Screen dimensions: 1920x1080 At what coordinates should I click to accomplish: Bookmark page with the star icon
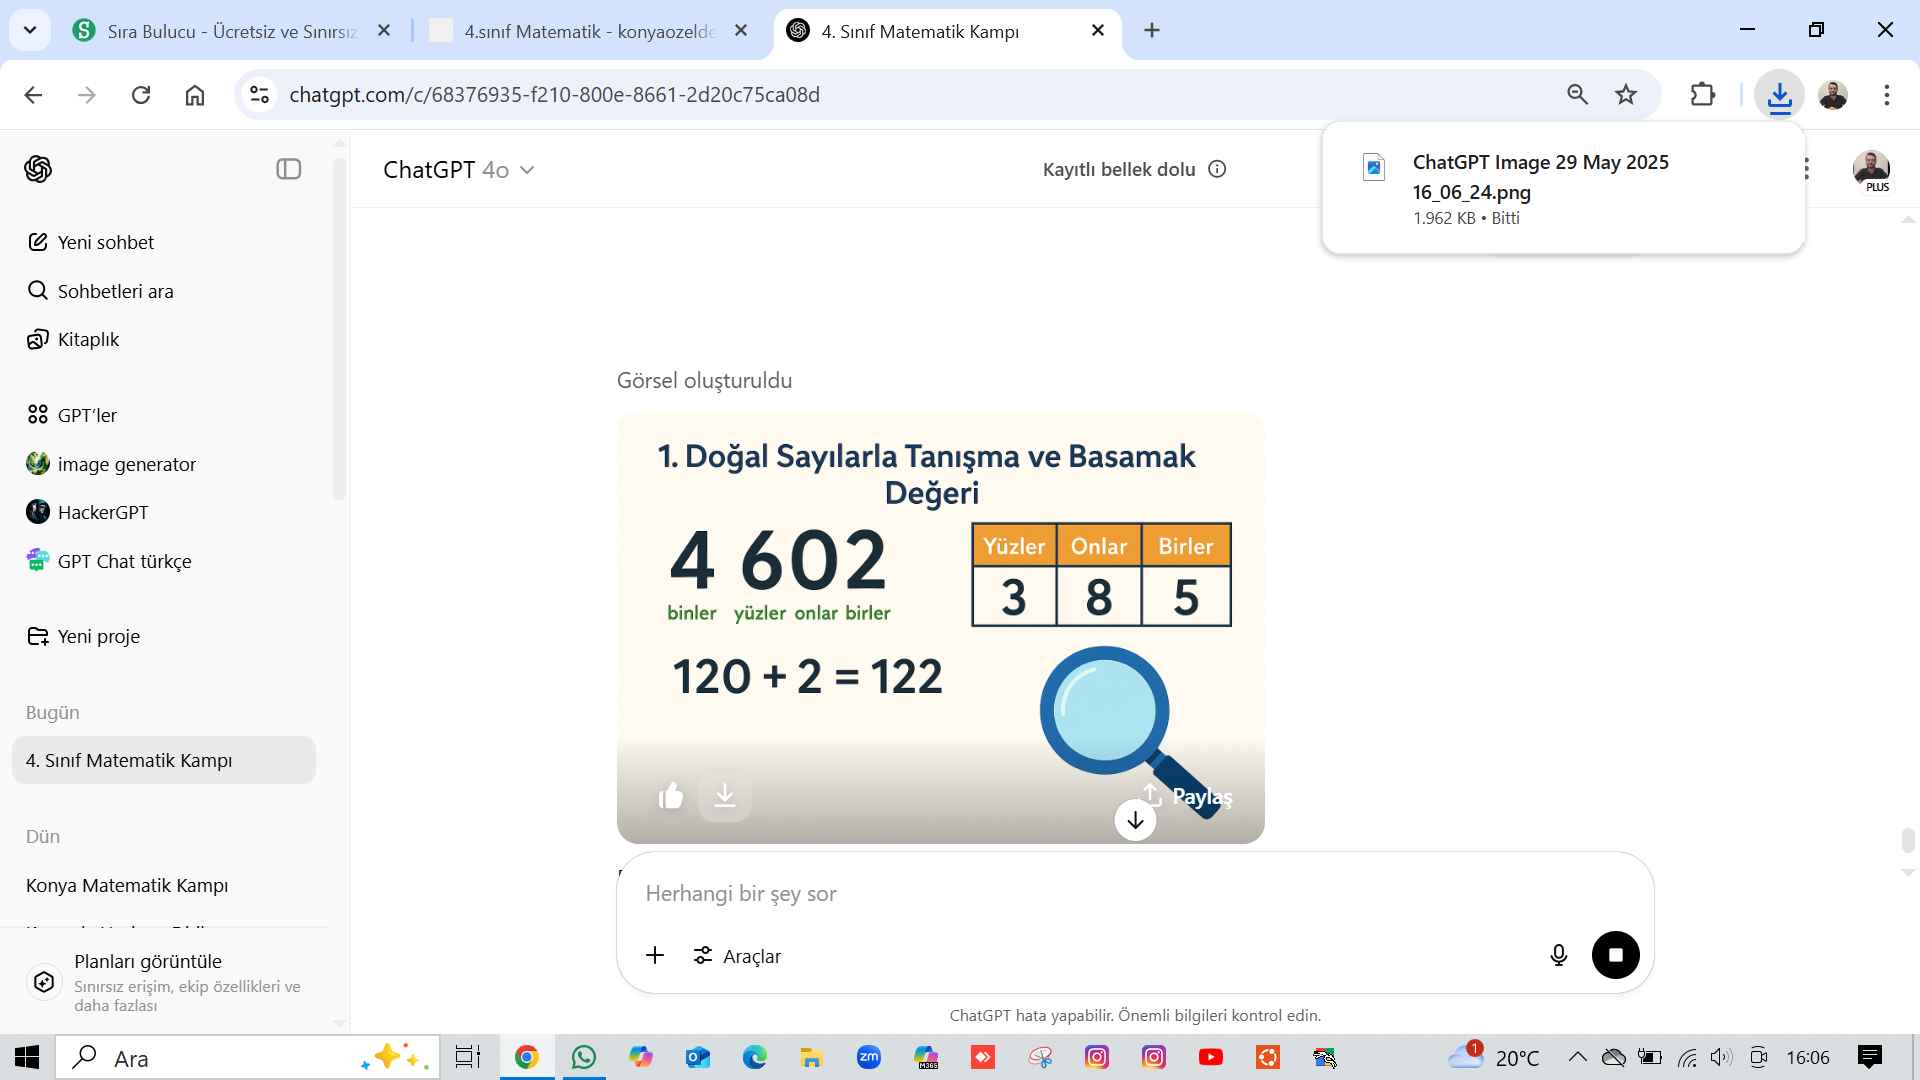(1626, 95)
